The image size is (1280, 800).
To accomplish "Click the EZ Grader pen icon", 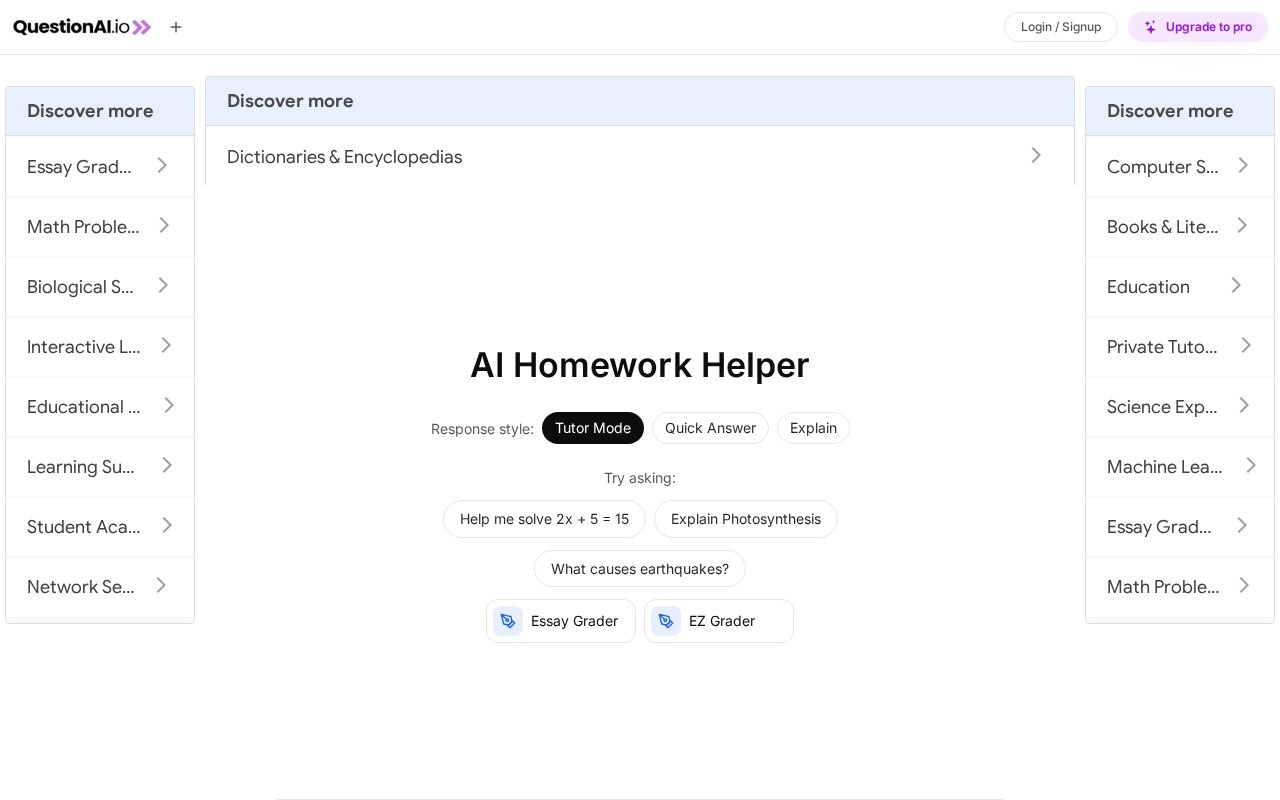I will click(666, 621).
